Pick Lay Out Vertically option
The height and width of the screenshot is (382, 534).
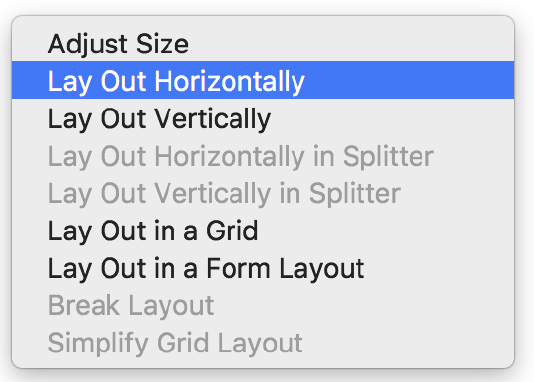tap(263, 118)
